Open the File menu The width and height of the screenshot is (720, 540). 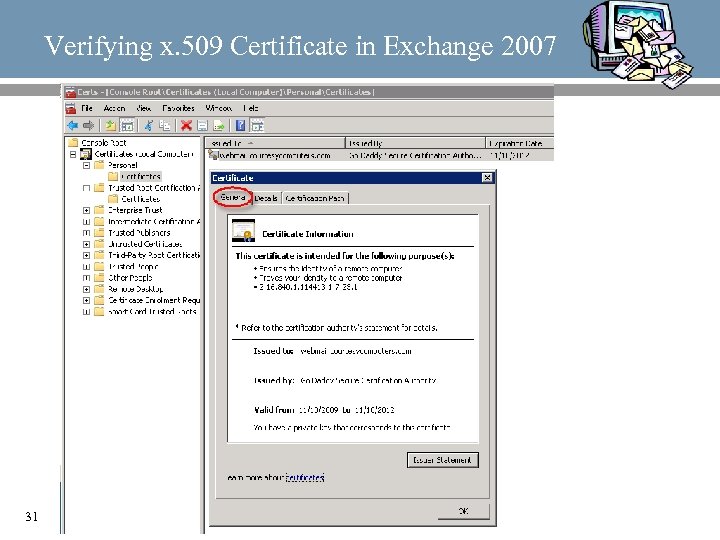tap(87, 108)
